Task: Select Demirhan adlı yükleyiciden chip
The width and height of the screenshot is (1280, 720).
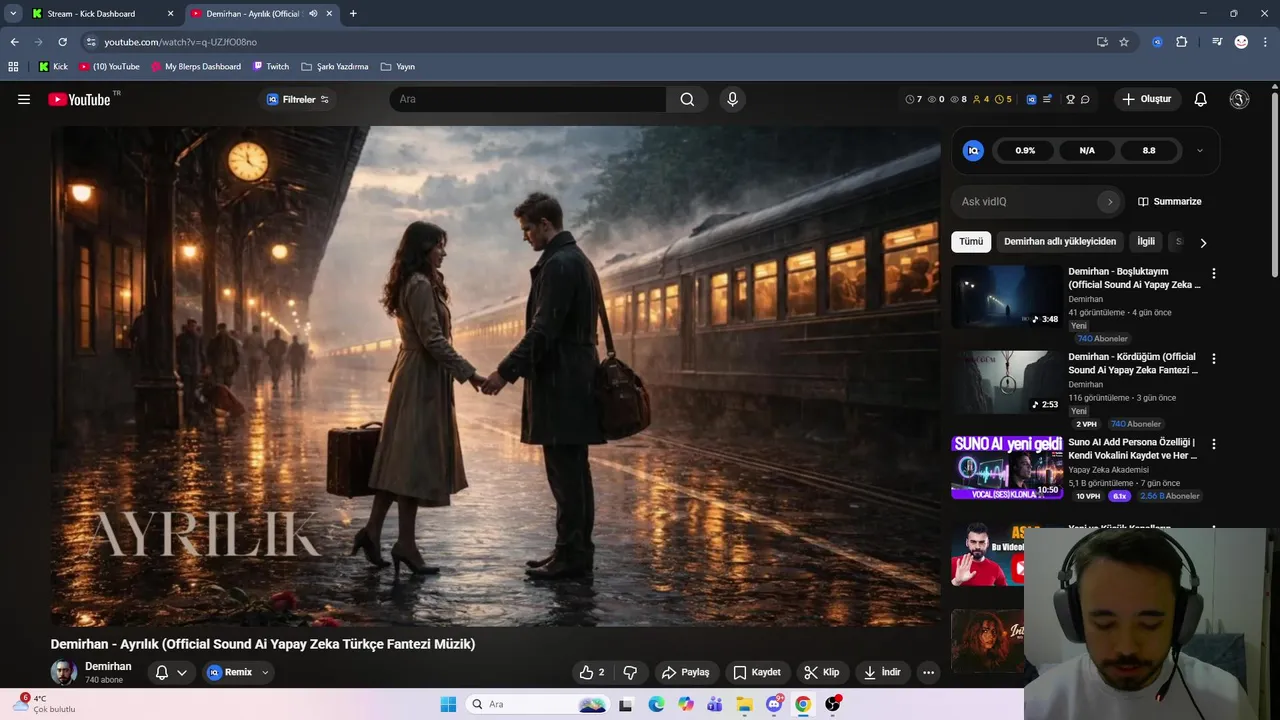Action: click(1060, 241)
